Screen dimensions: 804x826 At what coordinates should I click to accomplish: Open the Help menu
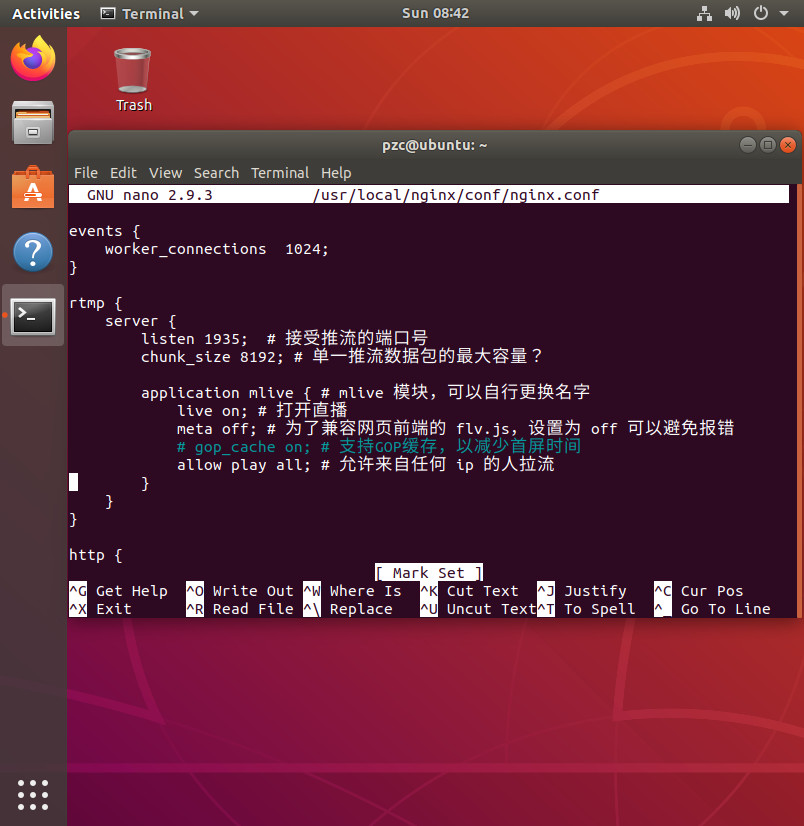click(336, 173)
